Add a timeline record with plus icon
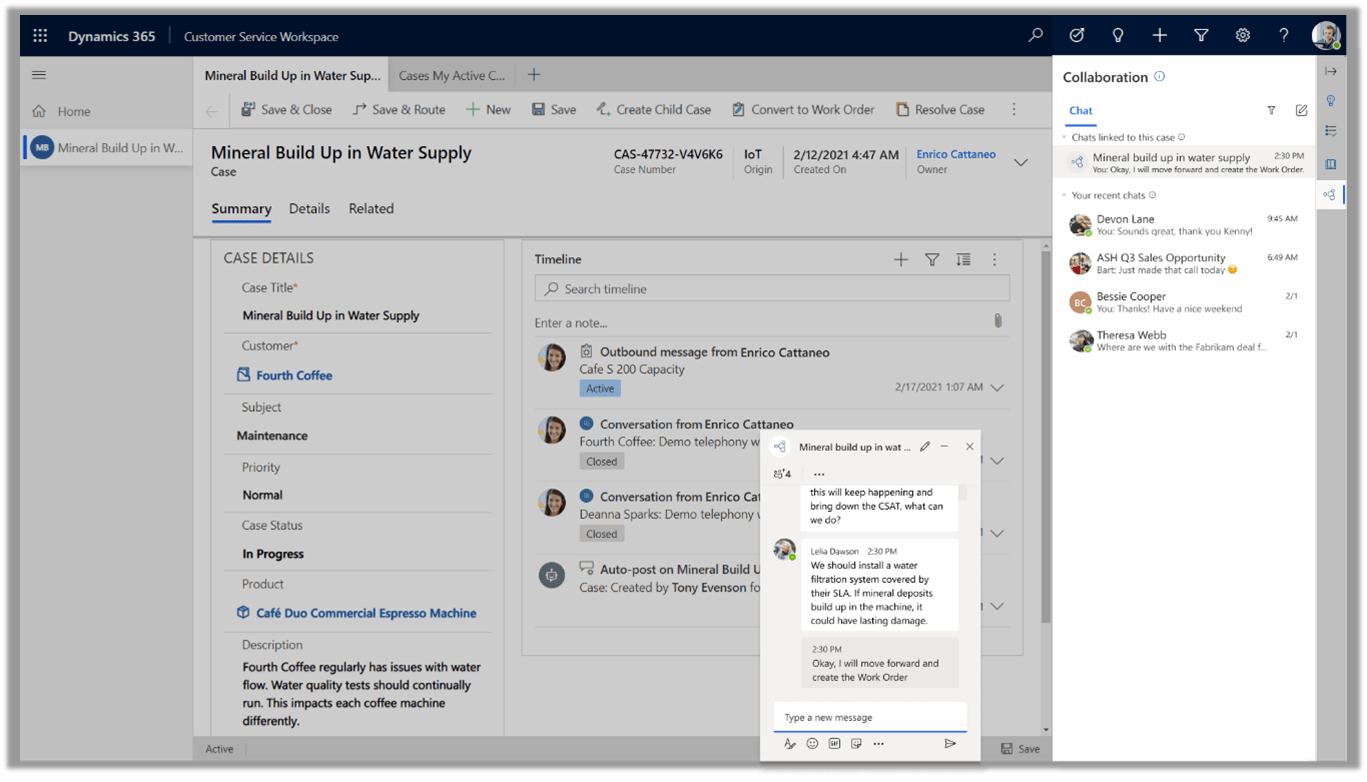The height and width of the screenshot is (782, 1367). click(x=901, y=260)
